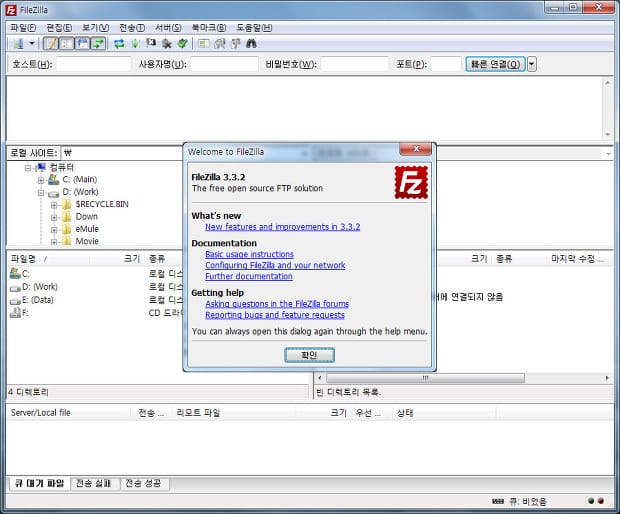Open the 파일(F) menu
The image size is (620, 514).
pyautogui.click(x=23, y=28)
